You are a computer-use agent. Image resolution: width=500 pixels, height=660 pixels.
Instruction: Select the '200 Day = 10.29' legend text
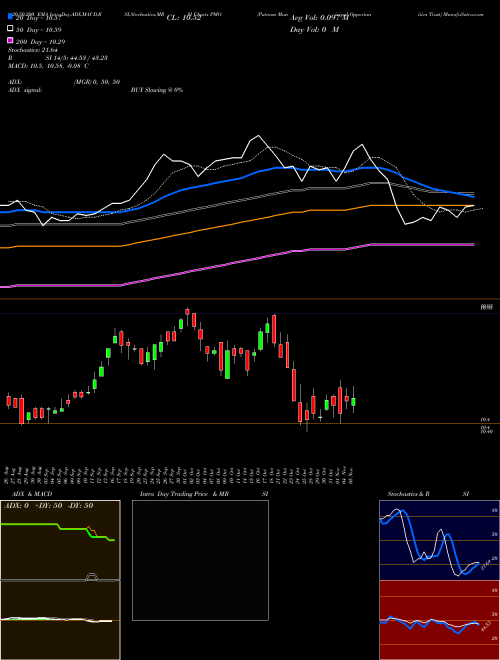pos(40,42)
